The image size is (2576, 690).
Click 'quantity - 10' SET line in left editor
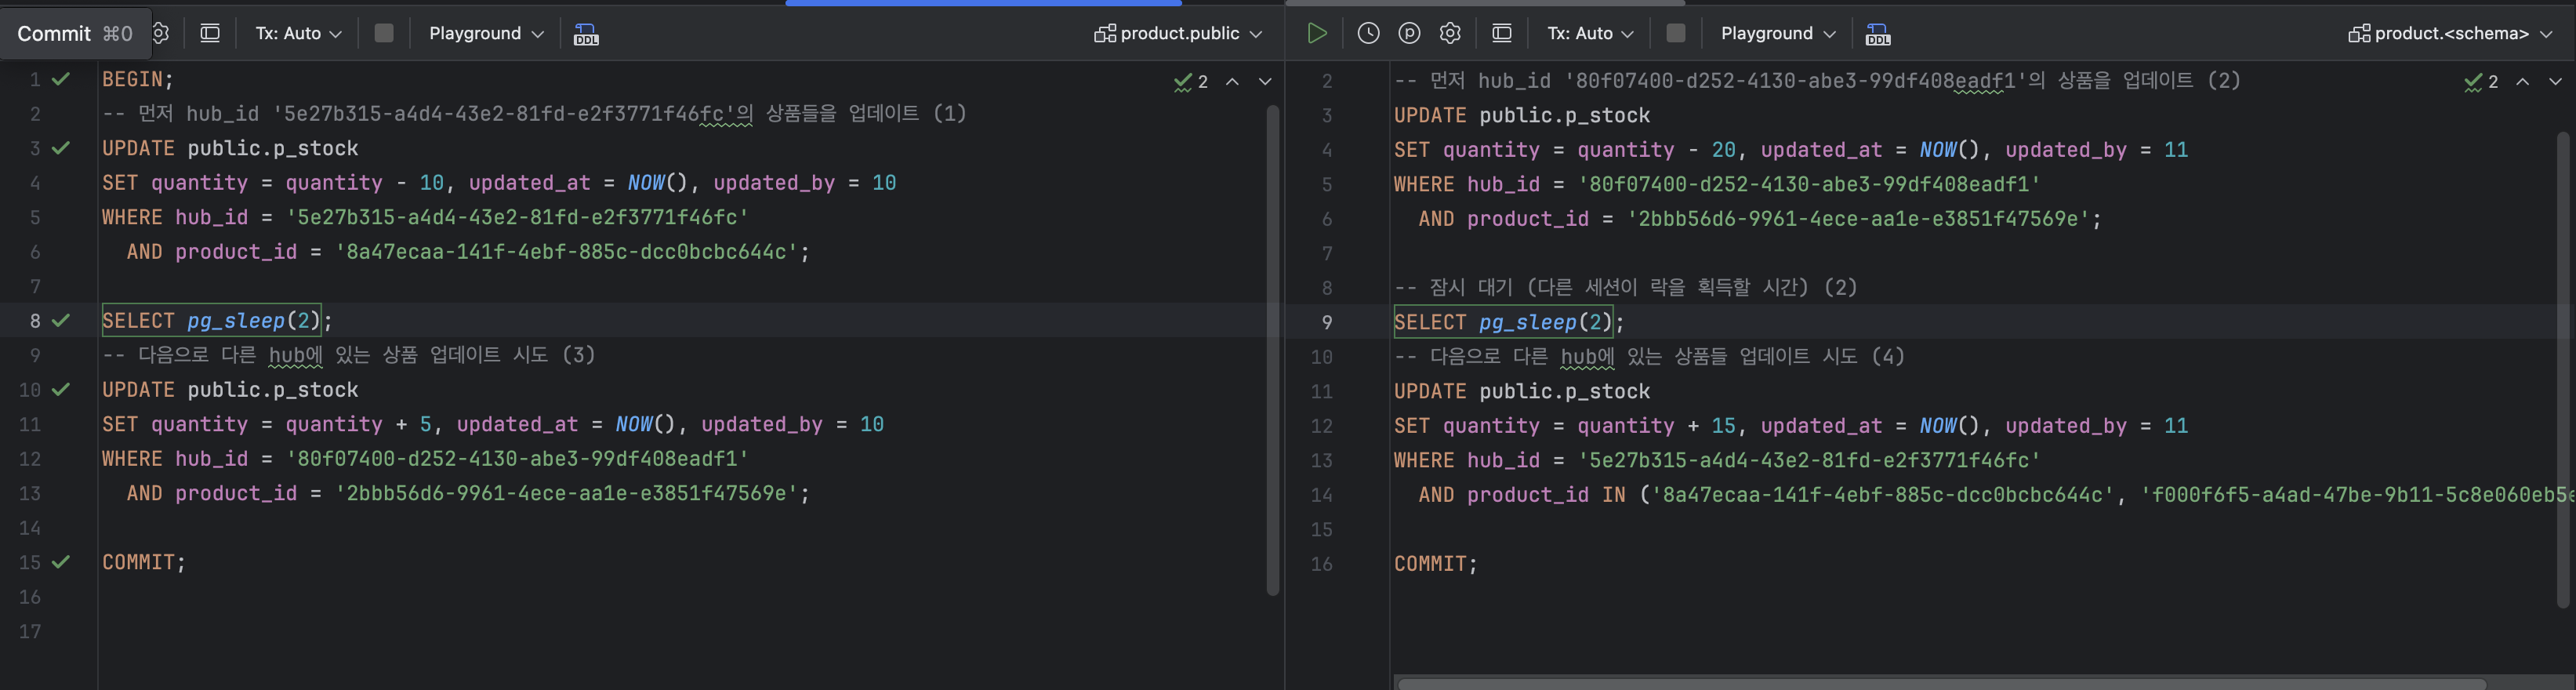[499, 183]
